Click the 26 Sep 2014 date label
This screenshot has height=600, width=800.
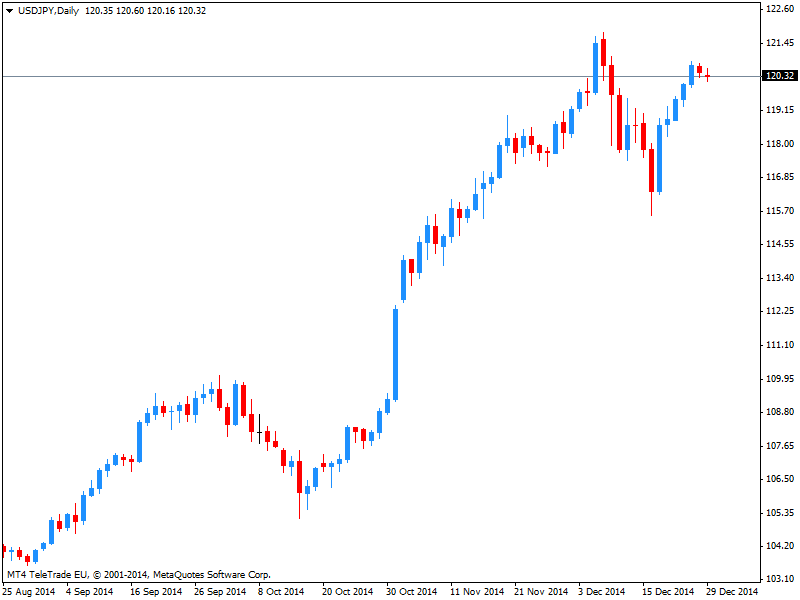click(220, 592)
